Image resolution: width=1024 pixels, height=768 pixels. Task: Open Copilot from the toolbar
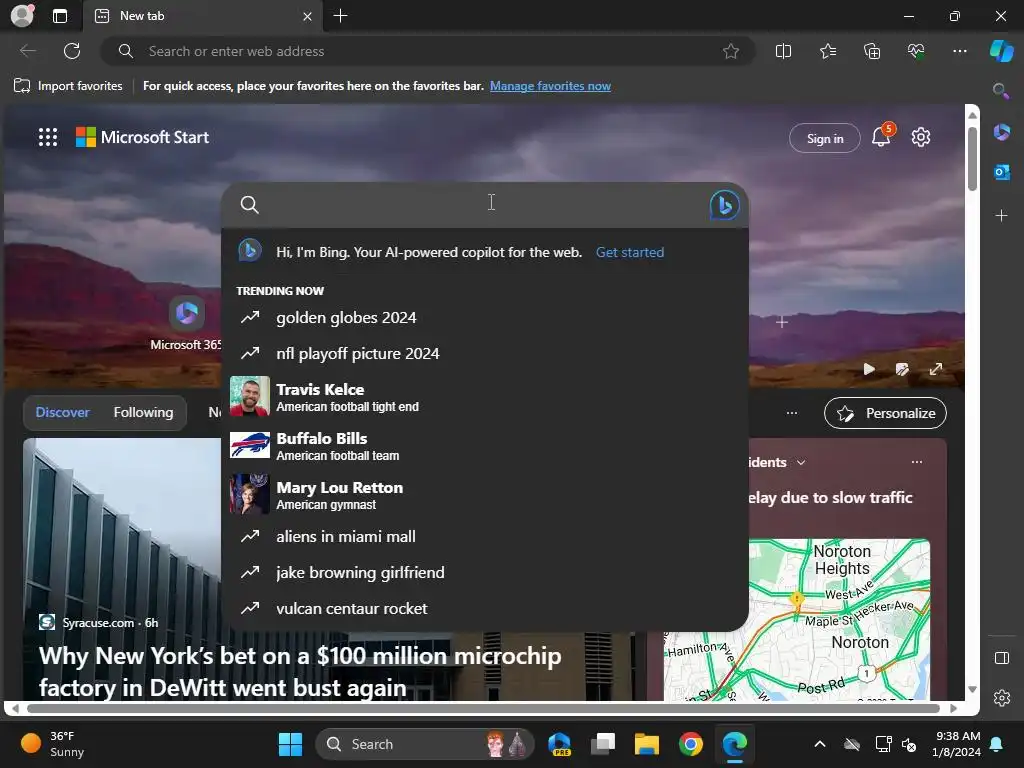tap(1001, 51)
